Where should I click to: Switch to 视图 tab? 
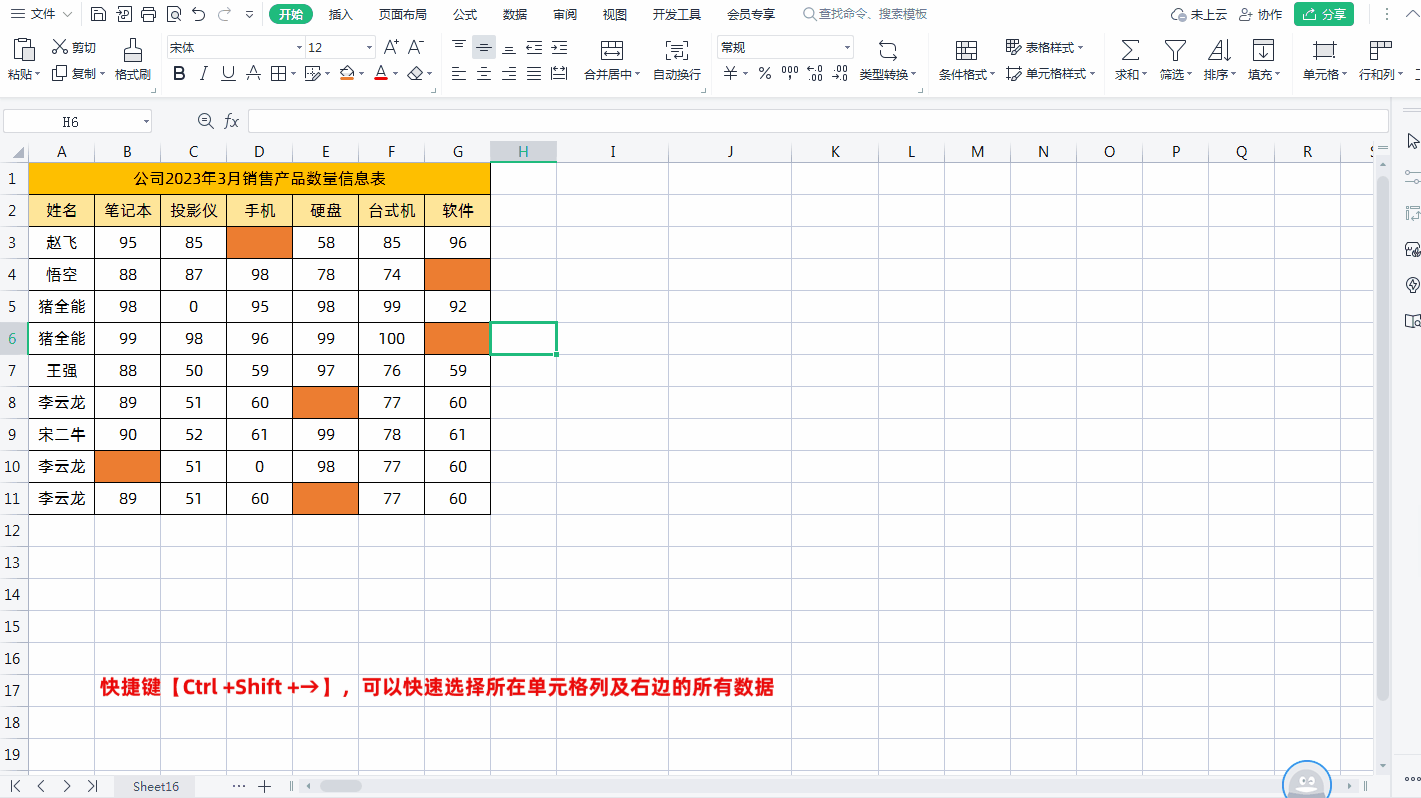pyautogui.click(x=615, y=14)
